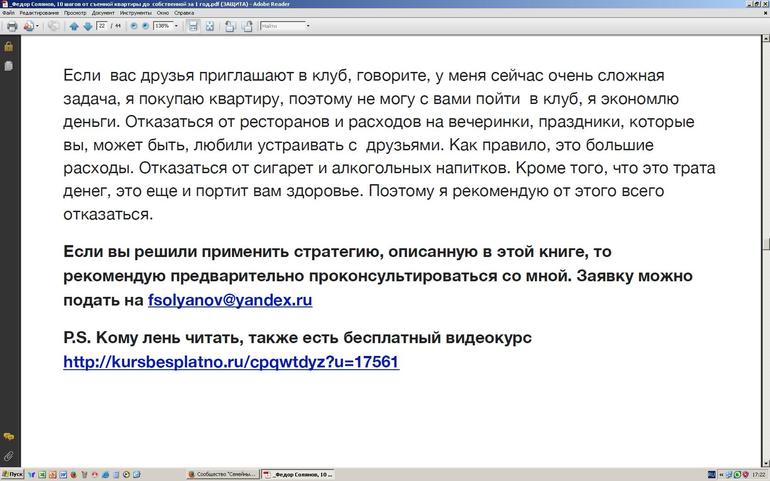Toggle the fit-width scrolling mode button

tap(192, 26)
